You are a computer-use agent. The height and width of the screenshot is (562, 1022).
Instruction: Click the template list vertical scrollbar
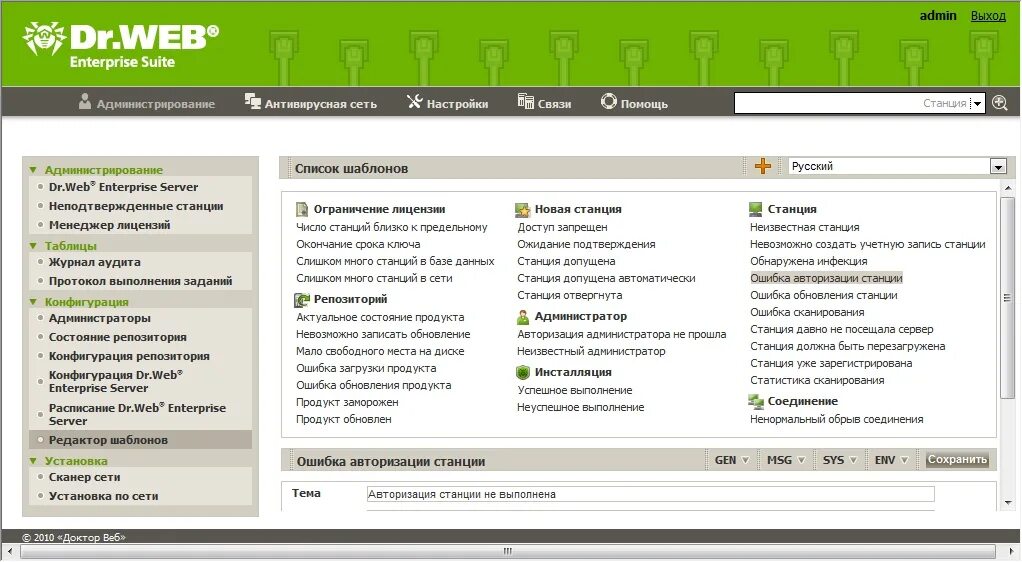[1008, 297]
